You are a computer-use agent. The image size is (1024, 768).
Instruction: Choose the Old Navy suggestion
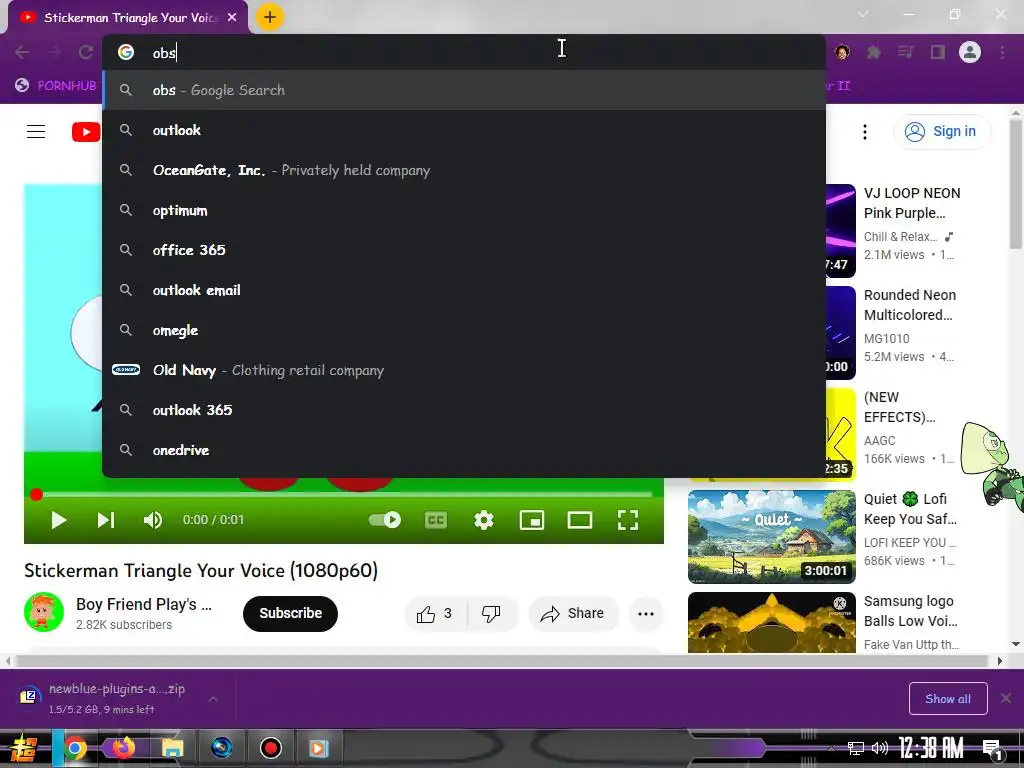(x=464, y=370)
